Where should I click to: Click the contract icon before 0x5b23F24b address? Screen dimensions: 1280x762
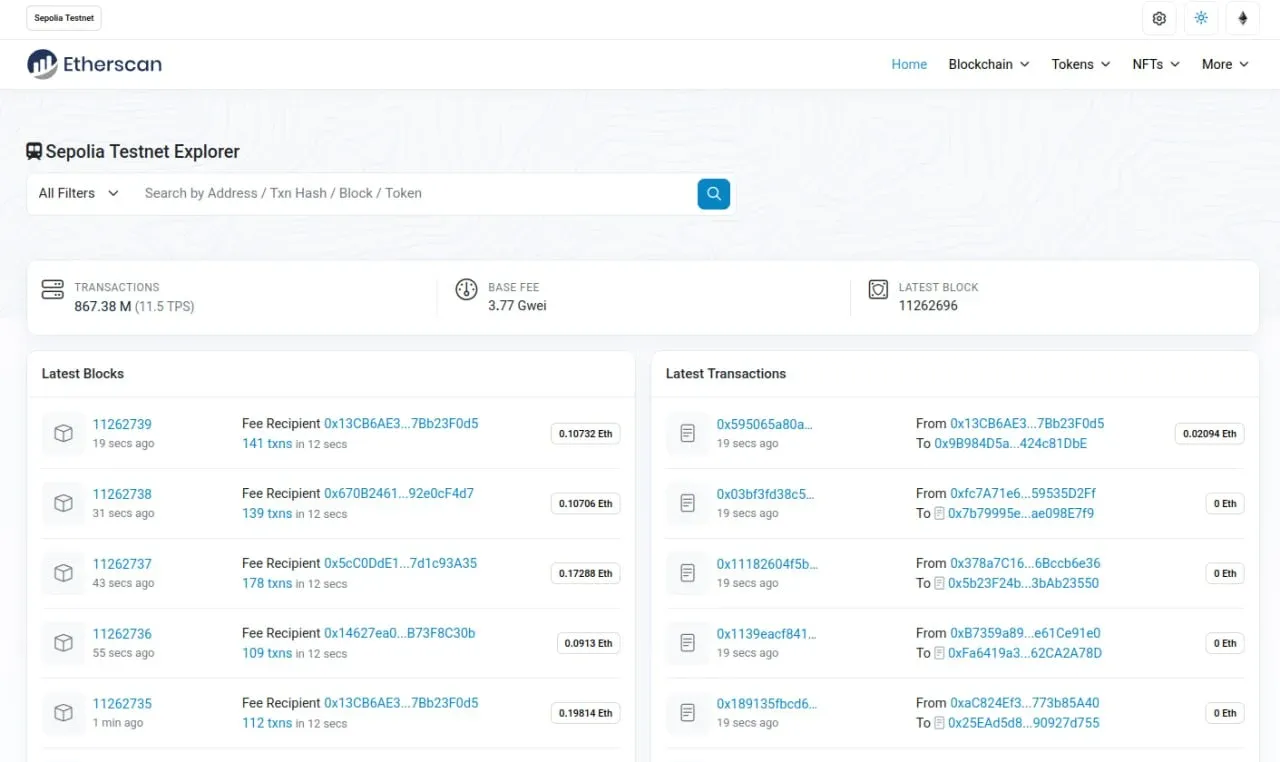pyautogui.click(x=939, y=583)
